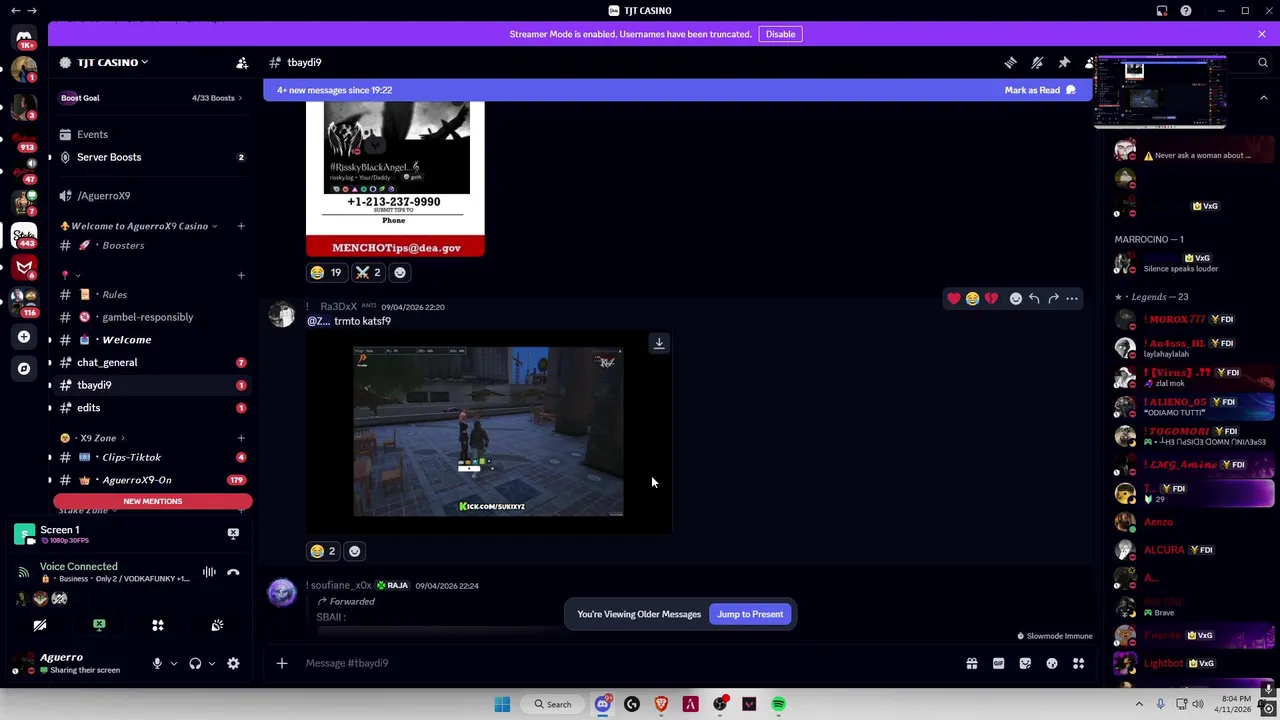Open the emoji picker

(x=1052, y=663)
